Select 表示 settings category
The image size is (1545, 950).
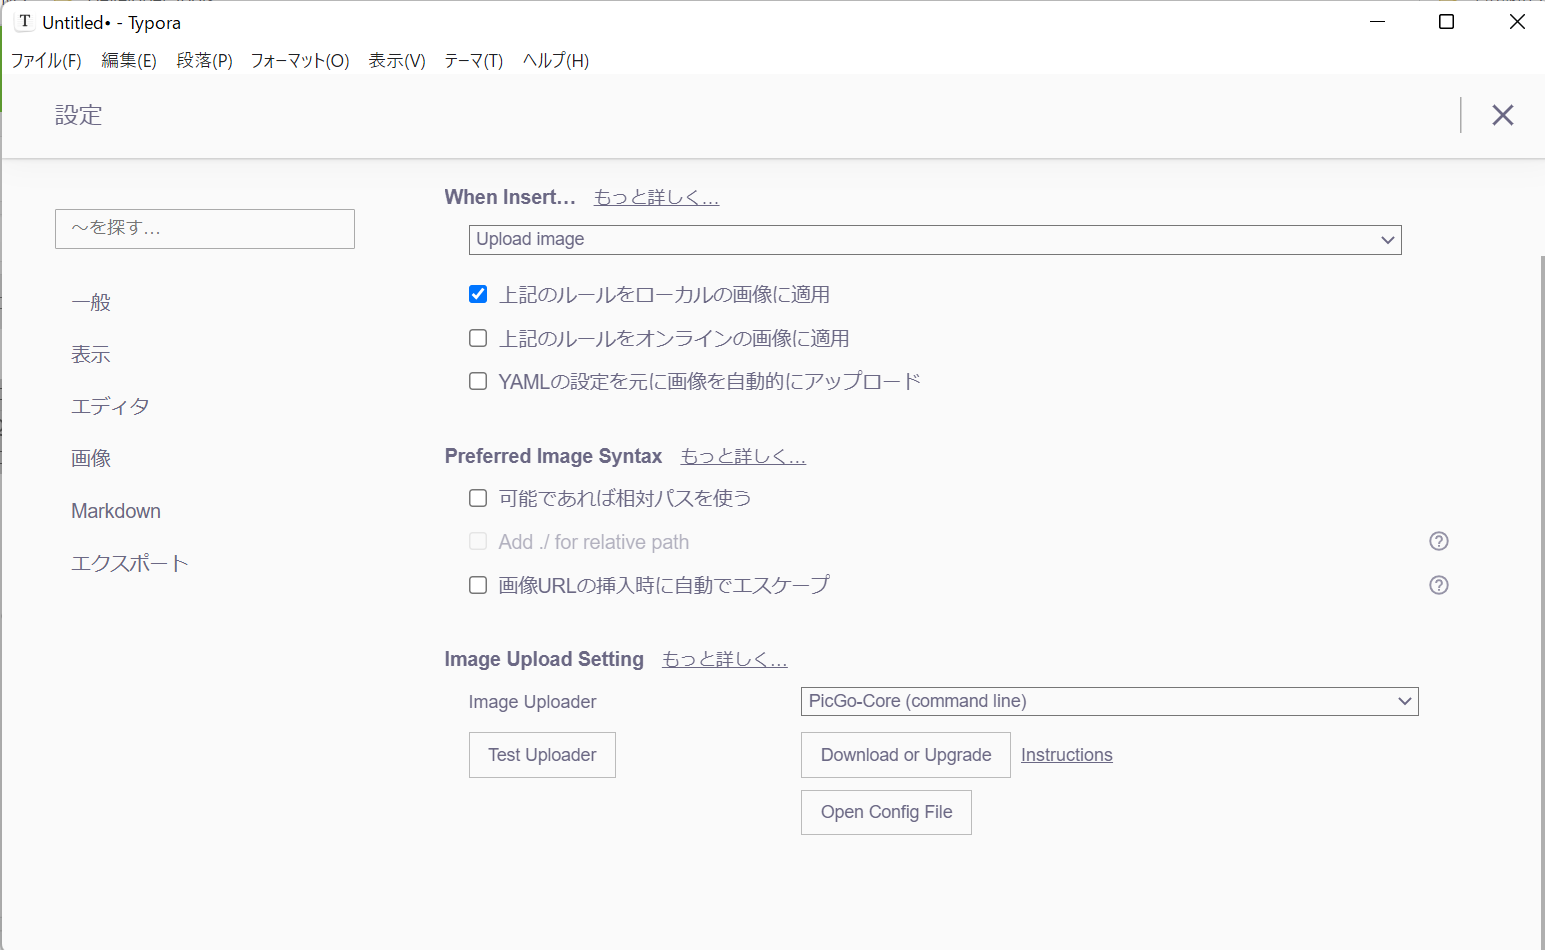(x=91, y=354)
